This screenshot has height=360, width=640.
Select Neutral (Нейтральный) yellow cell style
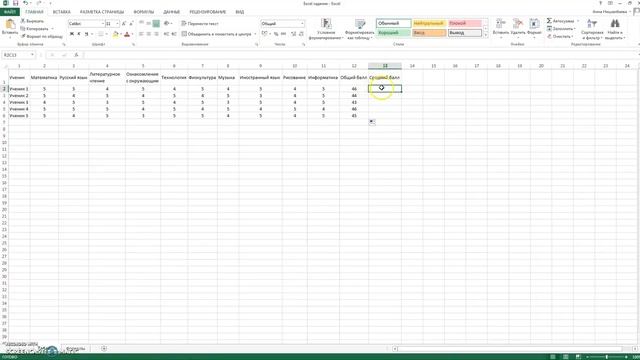tap(429, 24)
